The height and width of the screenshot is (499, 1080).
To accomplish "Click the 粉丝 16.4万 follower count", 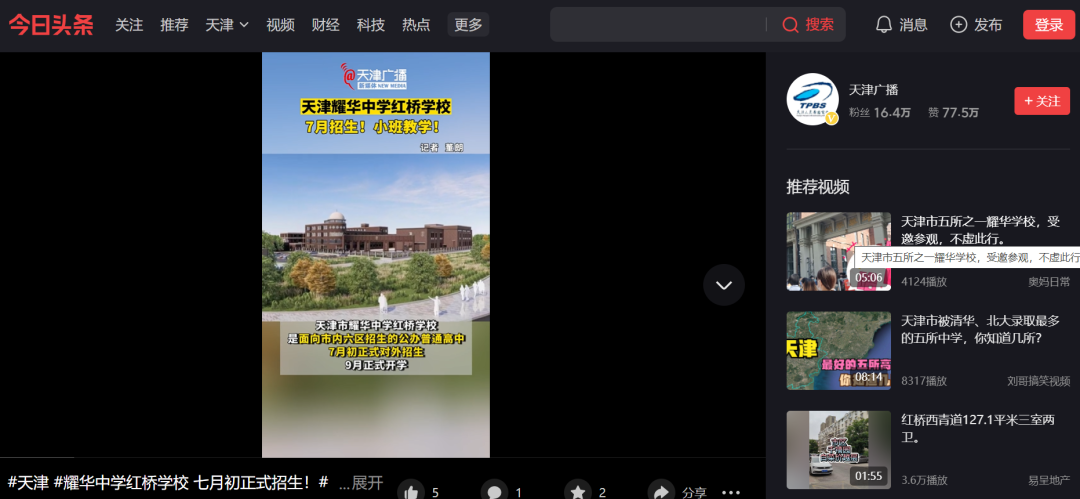I will coord(880,112).
